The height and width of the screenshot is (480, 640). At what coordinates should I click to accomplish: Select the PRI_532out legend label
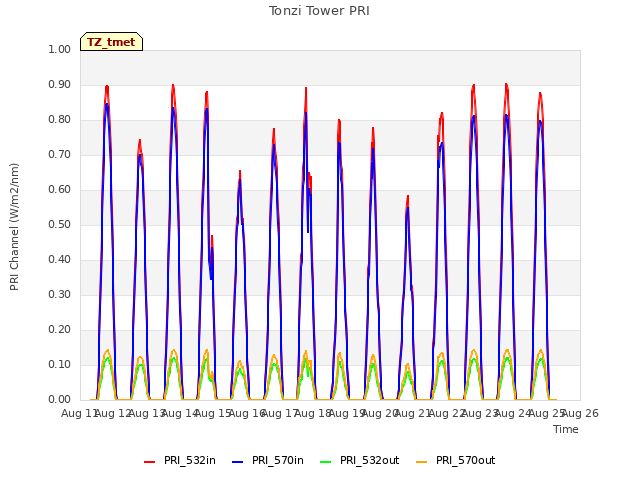click(x=370, y=460)
